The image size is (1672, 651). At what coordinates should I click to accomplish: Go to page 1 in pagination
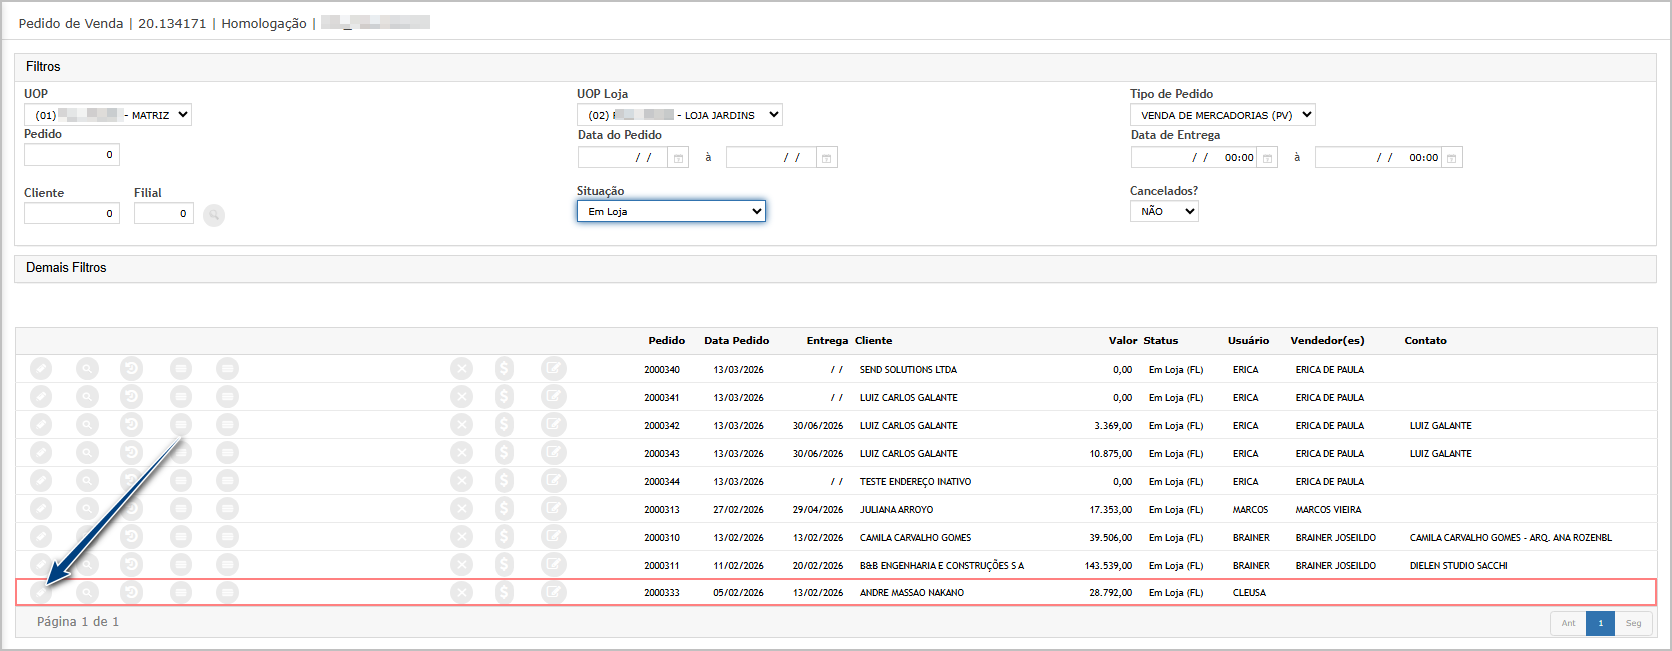[1600, 623]
